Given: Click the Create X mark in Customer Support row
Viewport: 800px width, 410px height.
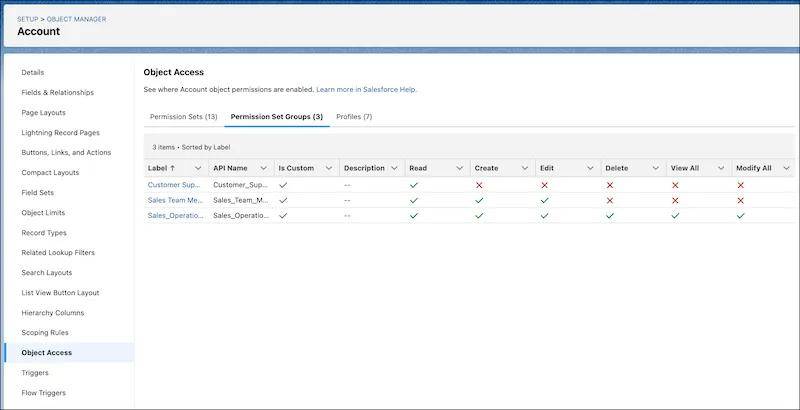Looking at the screenshot, I should [479, 185].
